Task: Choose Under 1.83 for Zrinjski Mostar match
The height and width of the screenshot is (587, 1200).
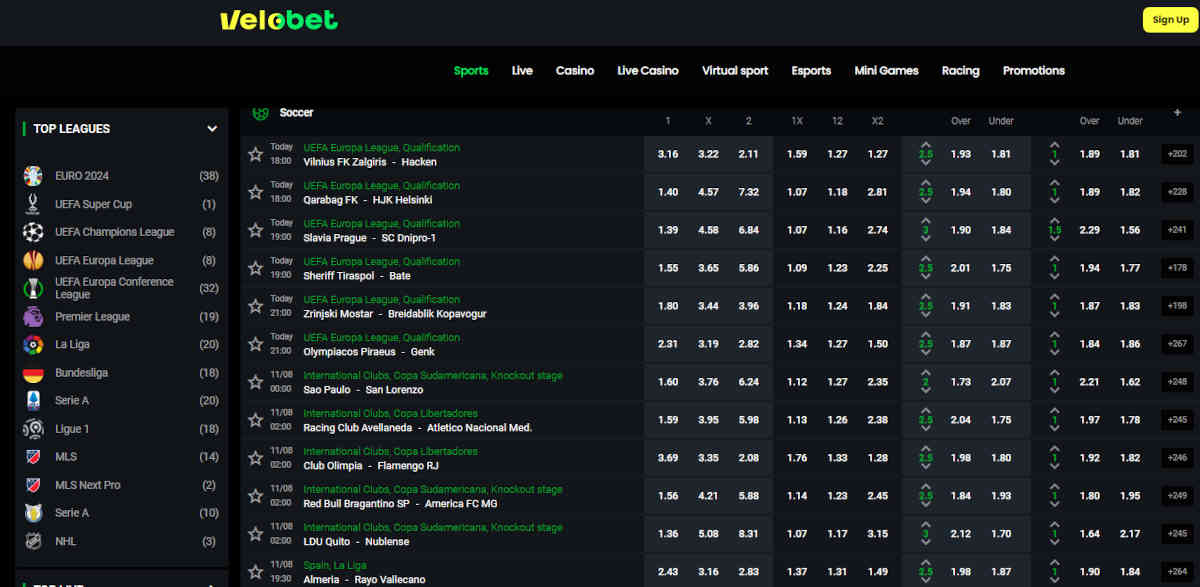Action: pyautogui.click(x=1000, y=306)
